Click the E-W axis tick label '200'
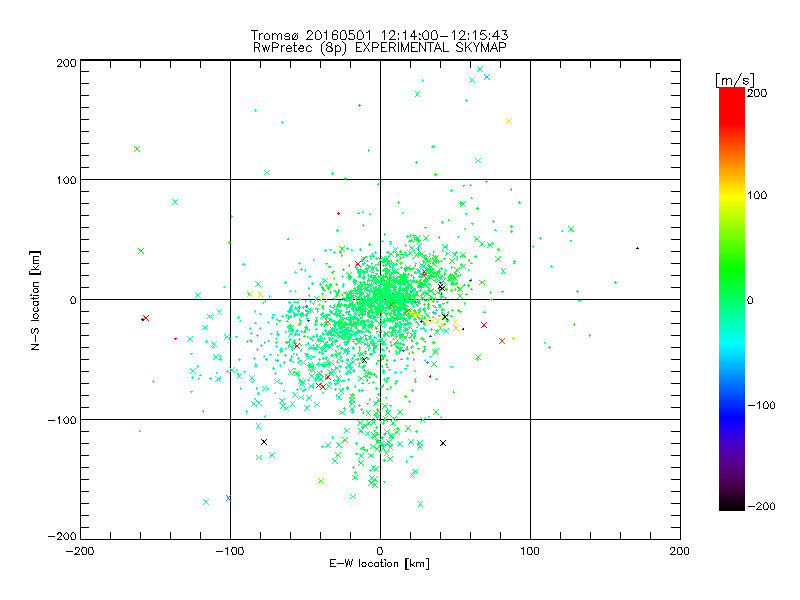Screen dimensions: 800x600 pyautogui.click(x=680, y=551)
